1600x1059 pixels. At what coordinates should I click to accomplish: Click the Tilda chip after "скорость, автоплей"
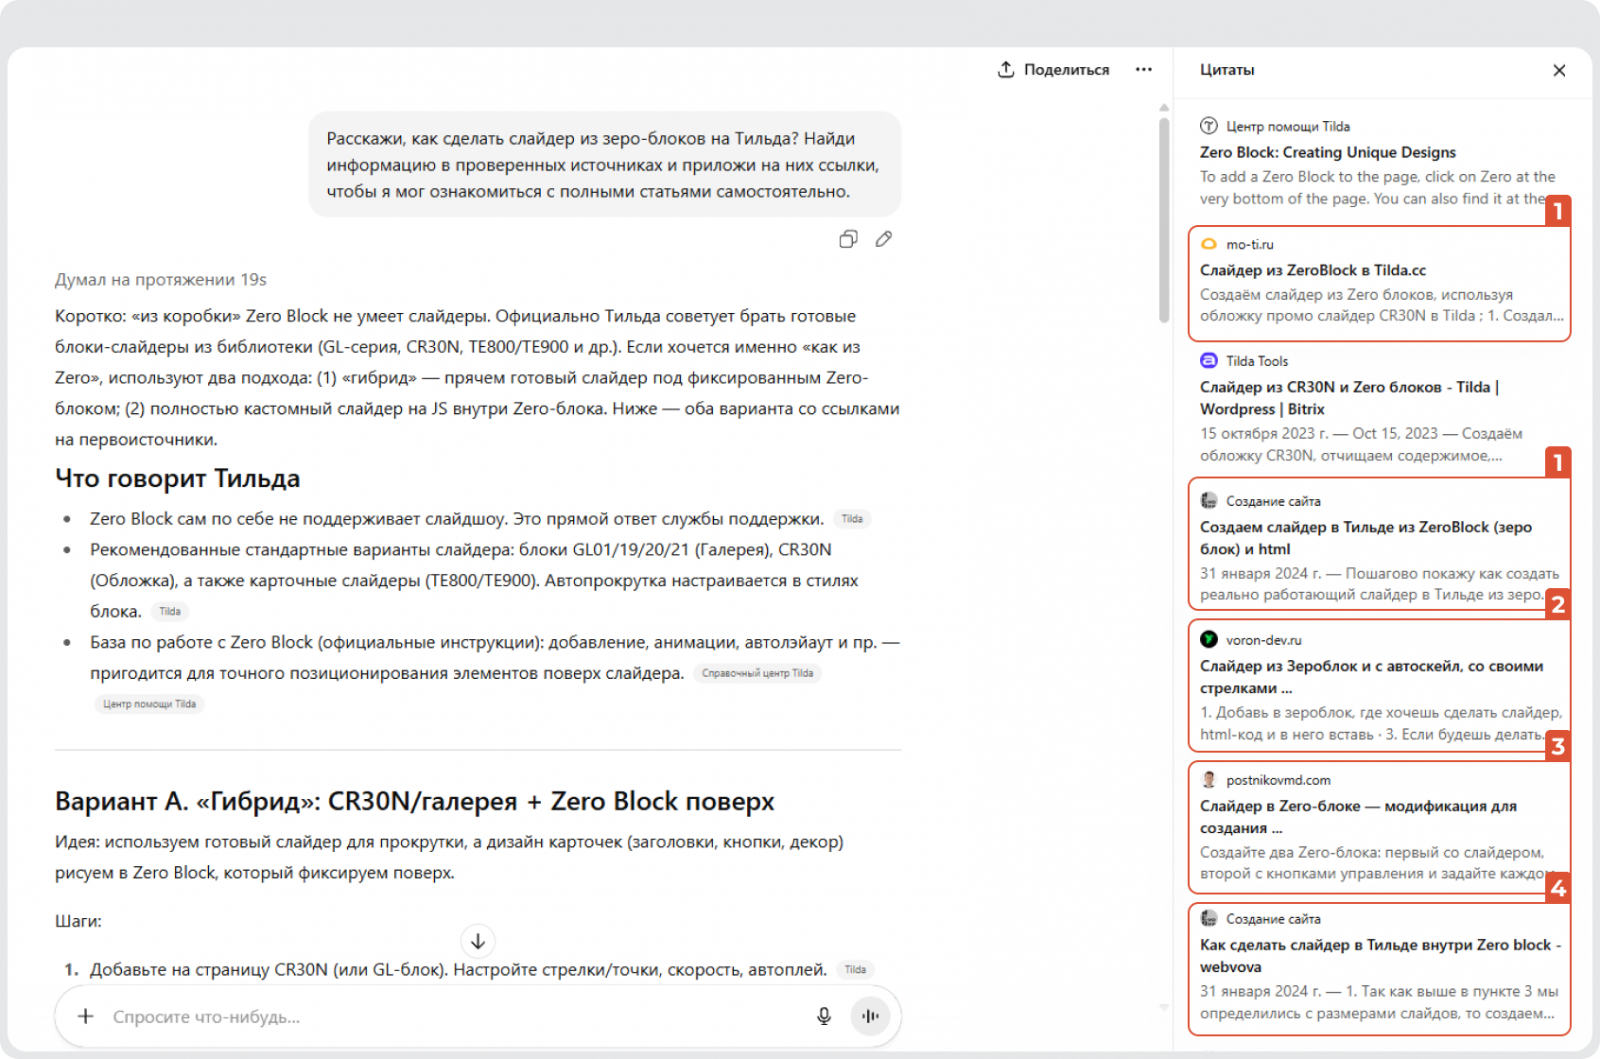pyautogui.click(x=855, y=969)
